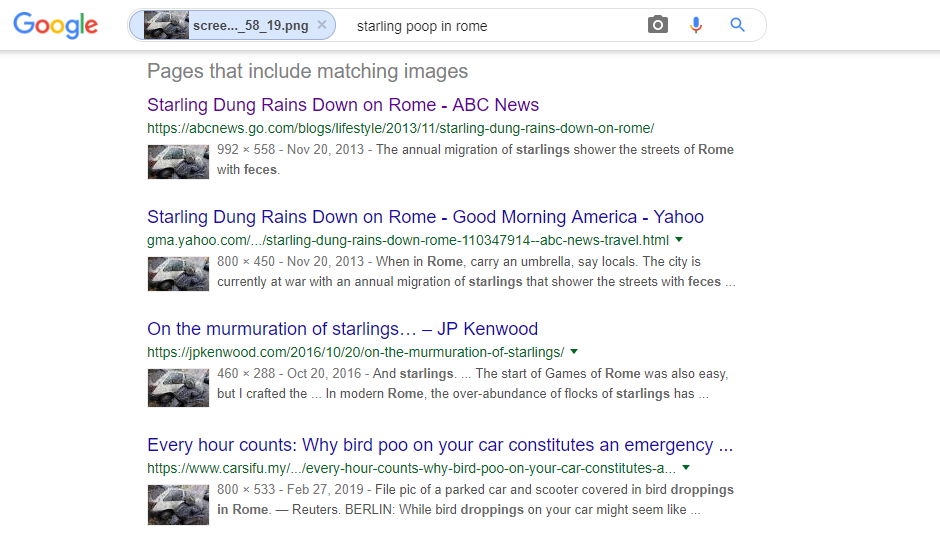Open search by image camera icon
The image size is (940, 543).
point(658,25)
